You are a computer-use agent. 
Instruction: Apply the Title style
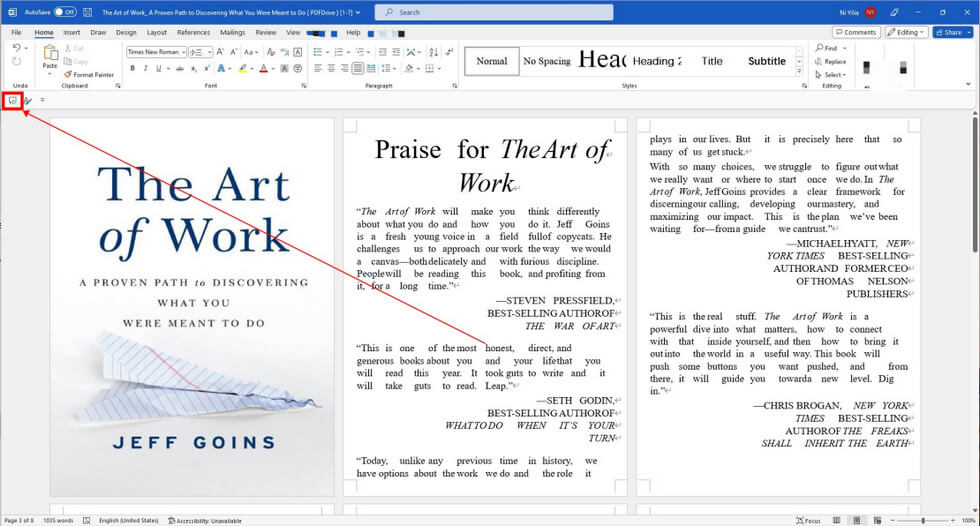pyautogui.click(x=712, y=61)
